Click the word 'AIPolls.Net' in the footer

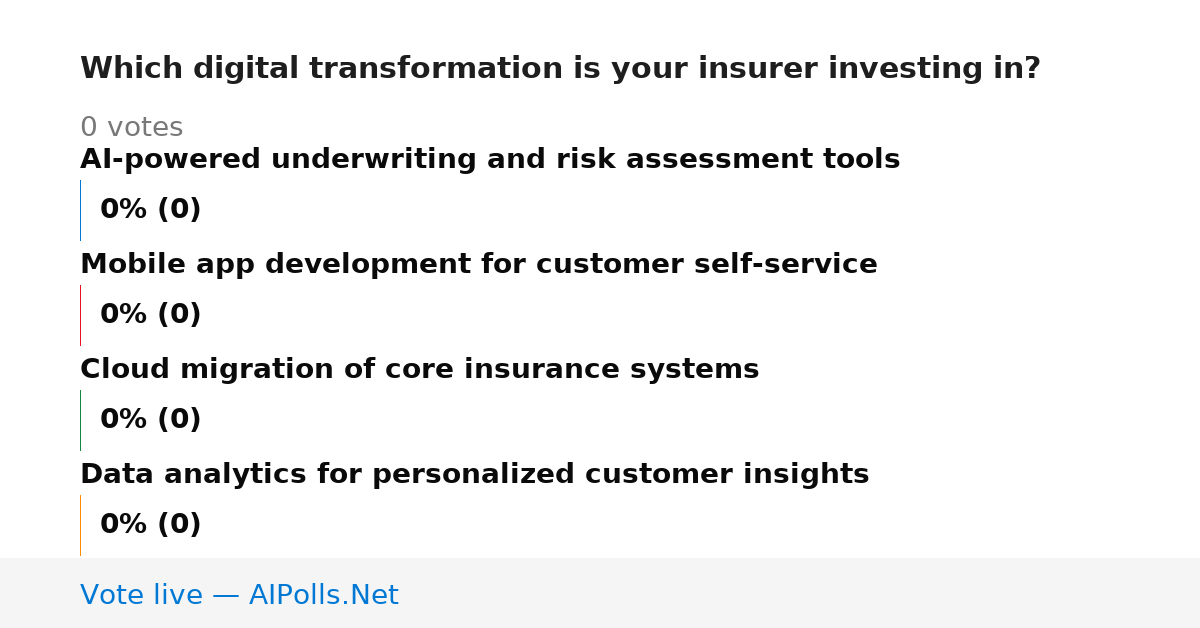(324, 595)
